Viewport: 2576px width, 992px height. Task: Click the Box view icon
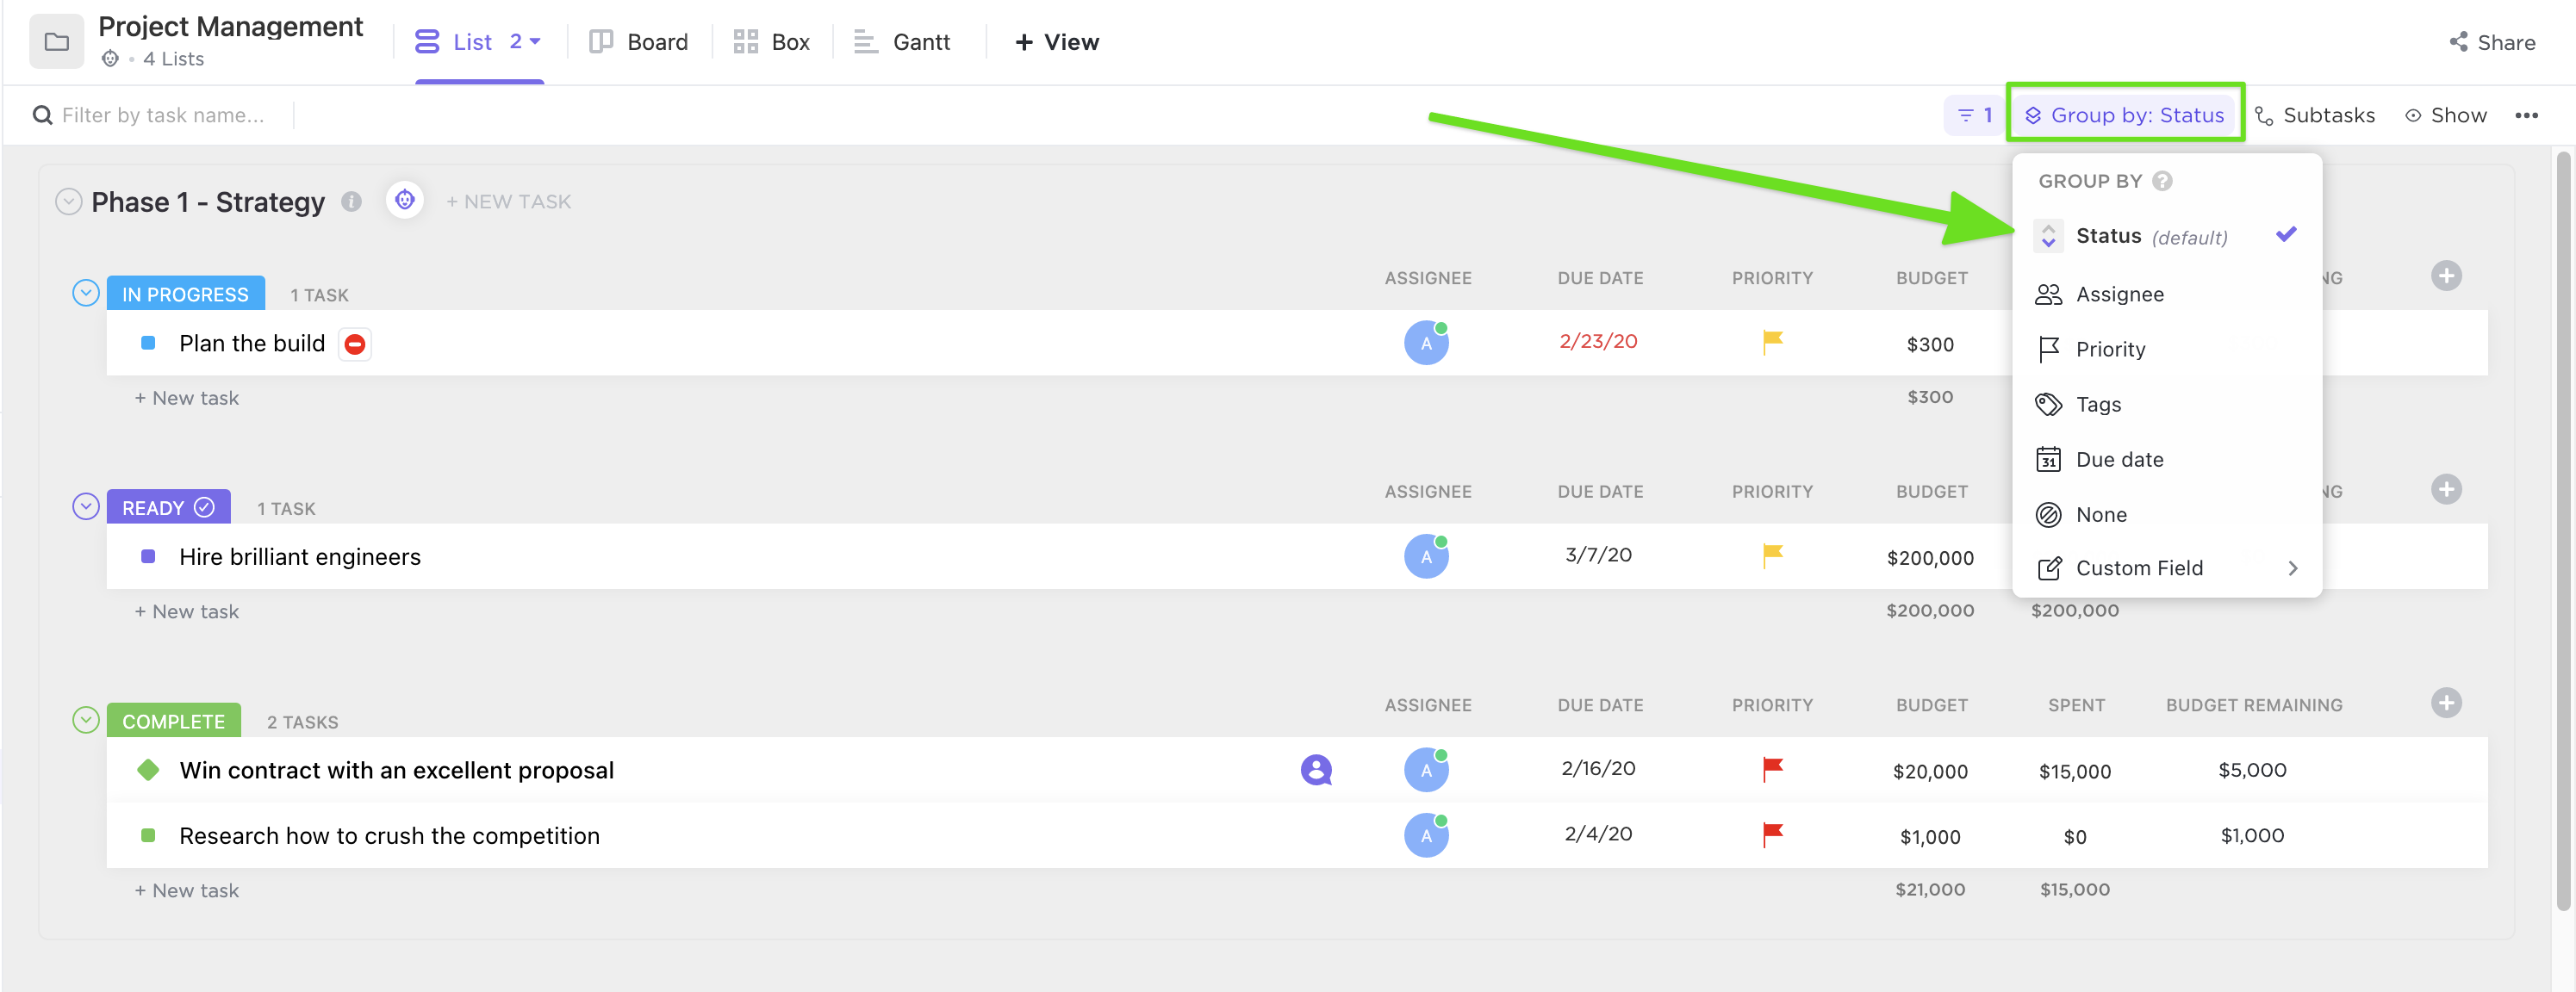744,41
